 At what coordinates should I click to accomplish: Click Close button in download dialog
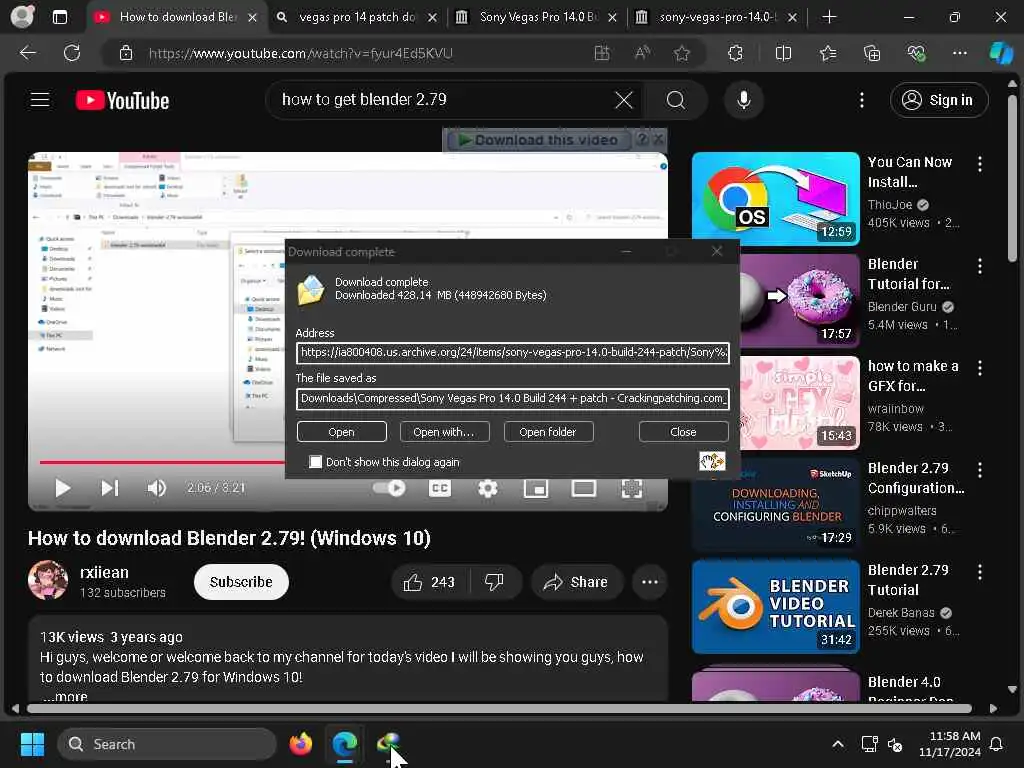coord(683,432)
